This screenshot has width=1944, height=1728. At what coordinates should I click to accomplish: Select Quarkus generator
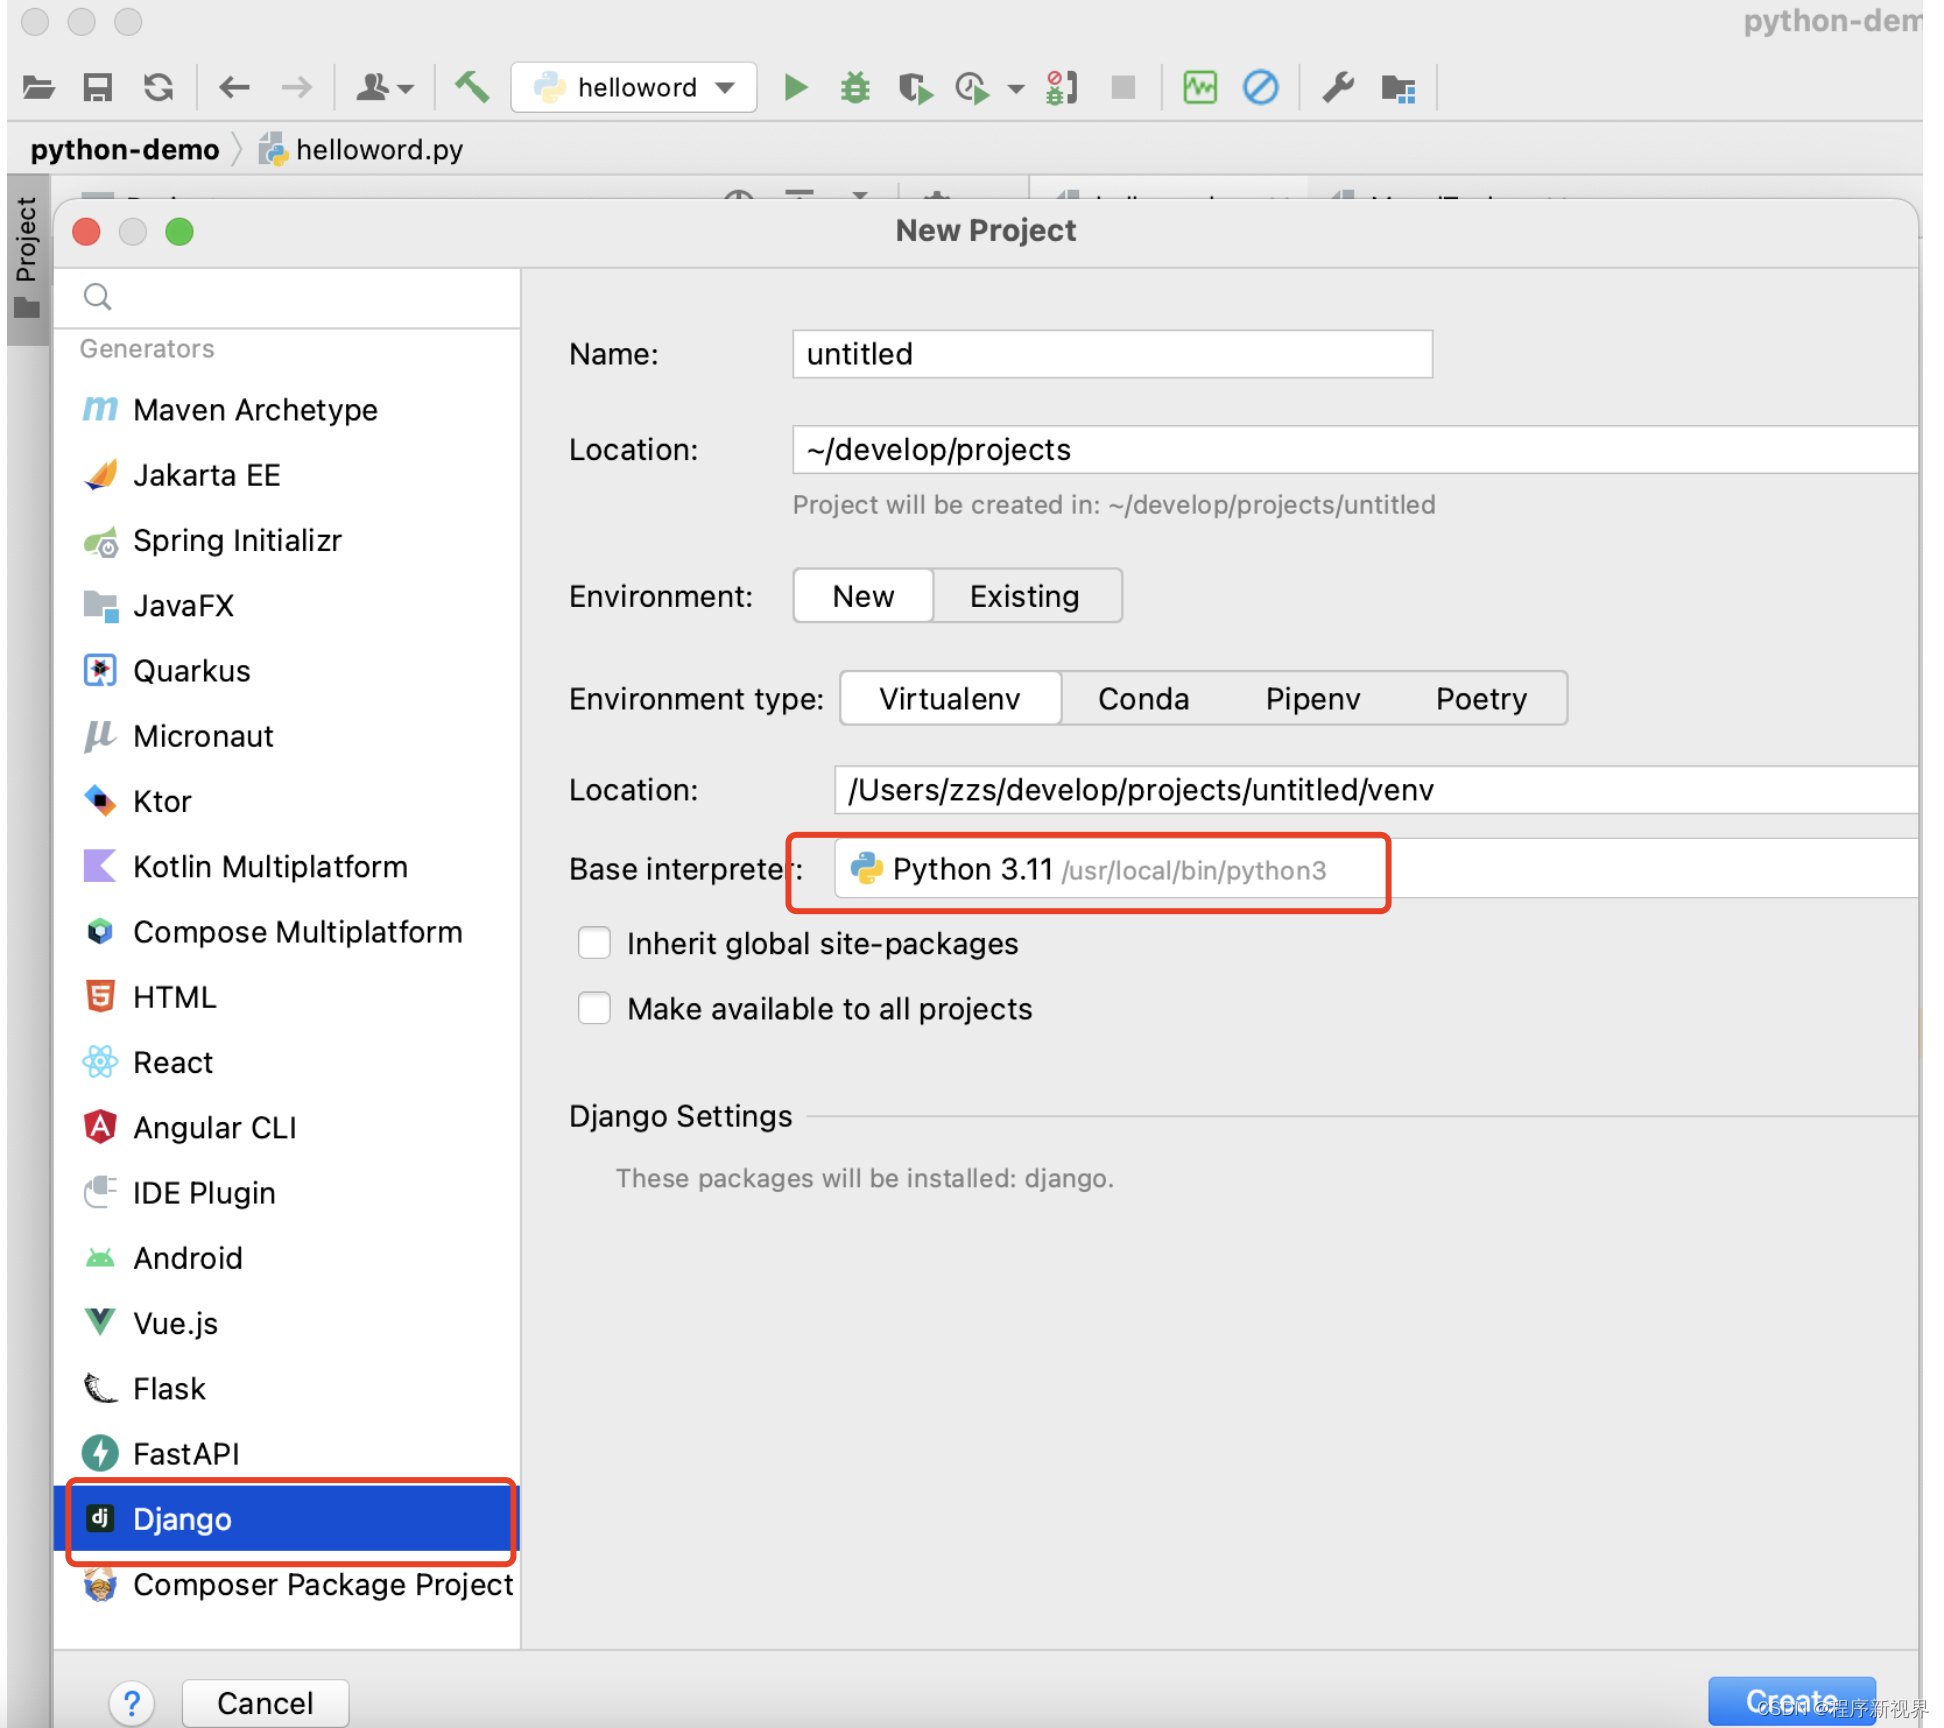pos(287,671)
